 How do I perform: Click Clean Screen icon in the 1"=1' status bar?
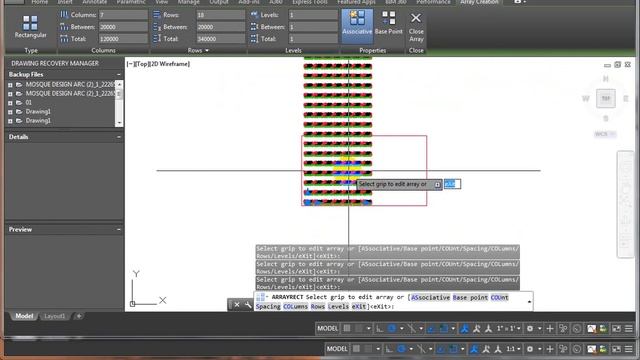pos(616,329)
